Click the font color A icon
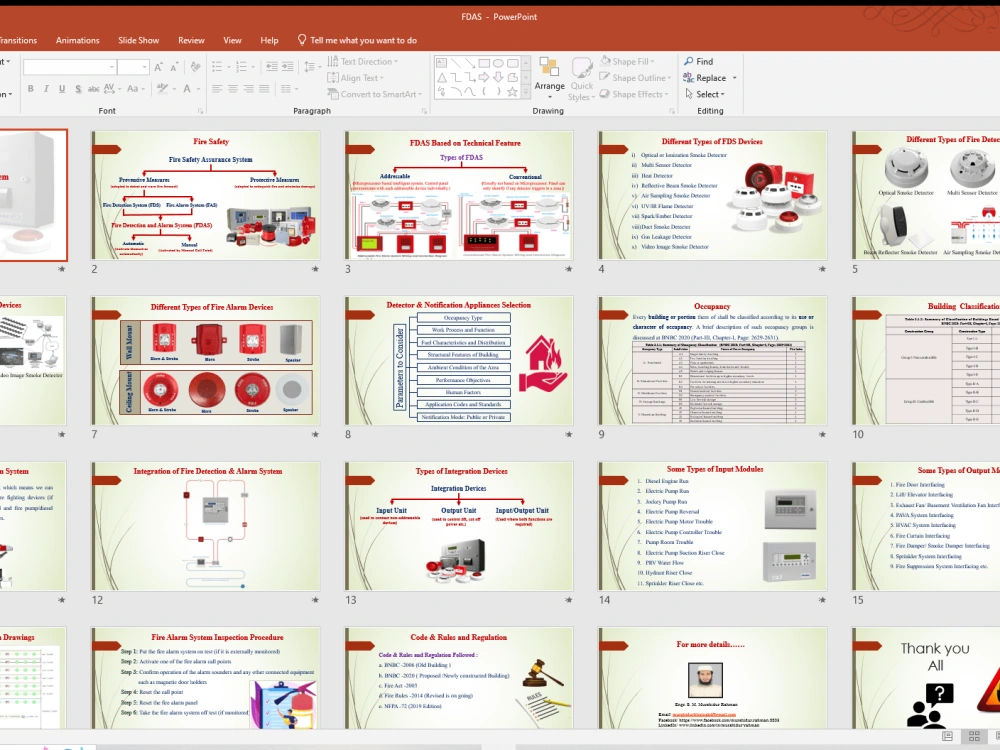Viewport: 1000px width, 750px height. click(x=188, y=89)
